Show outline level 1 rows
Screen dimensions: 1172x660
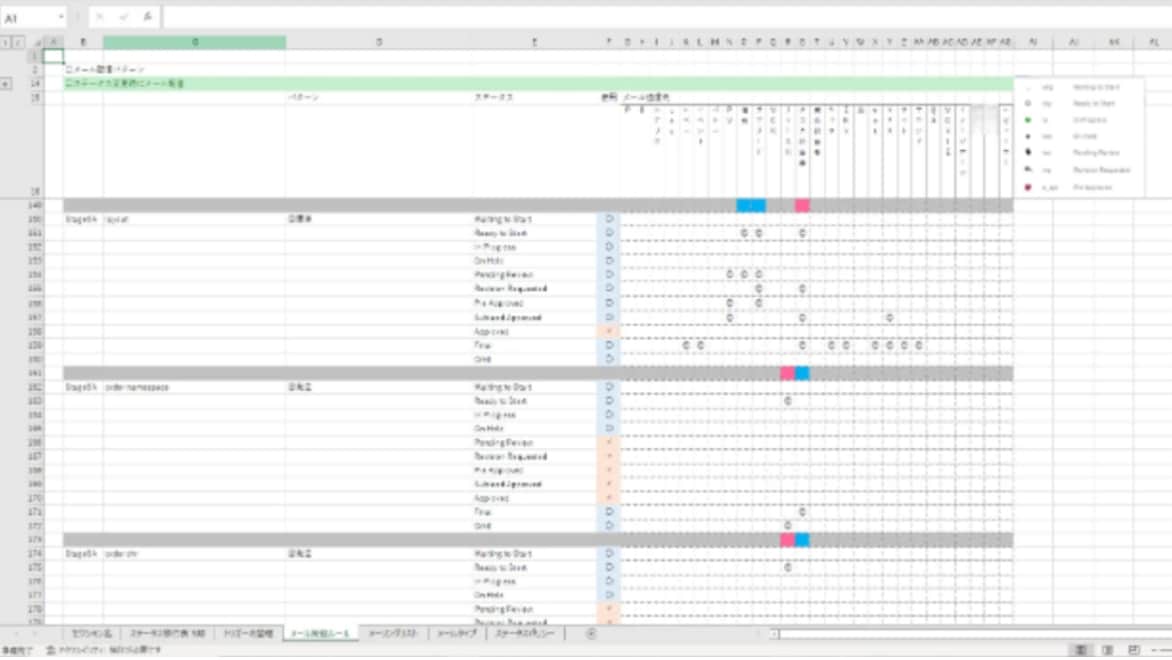5,43
